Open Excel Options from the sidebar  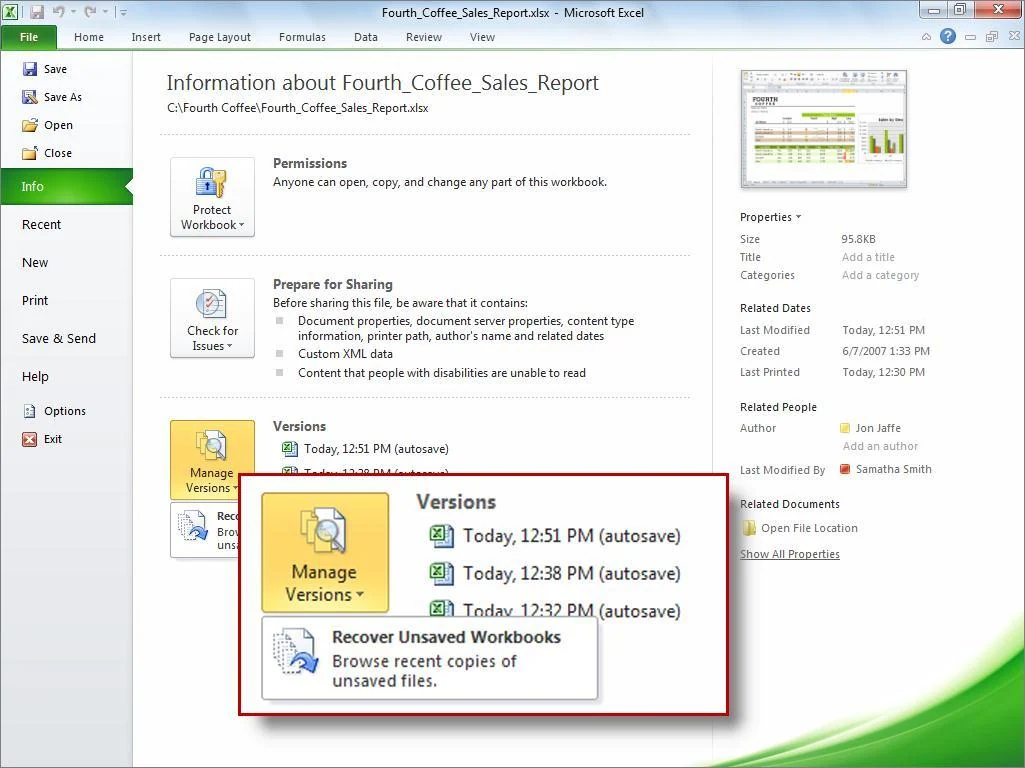54,411
